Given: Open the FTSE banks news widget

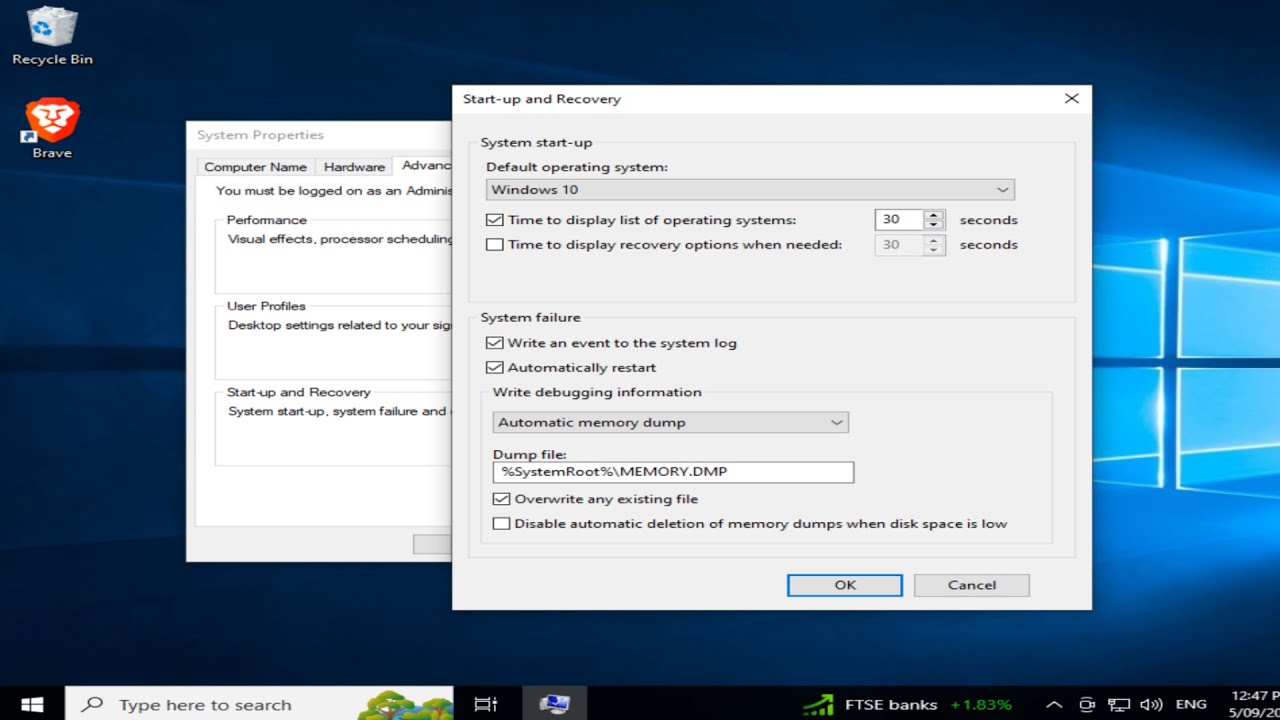Looking at the screenshot, I should pos(908,704).
